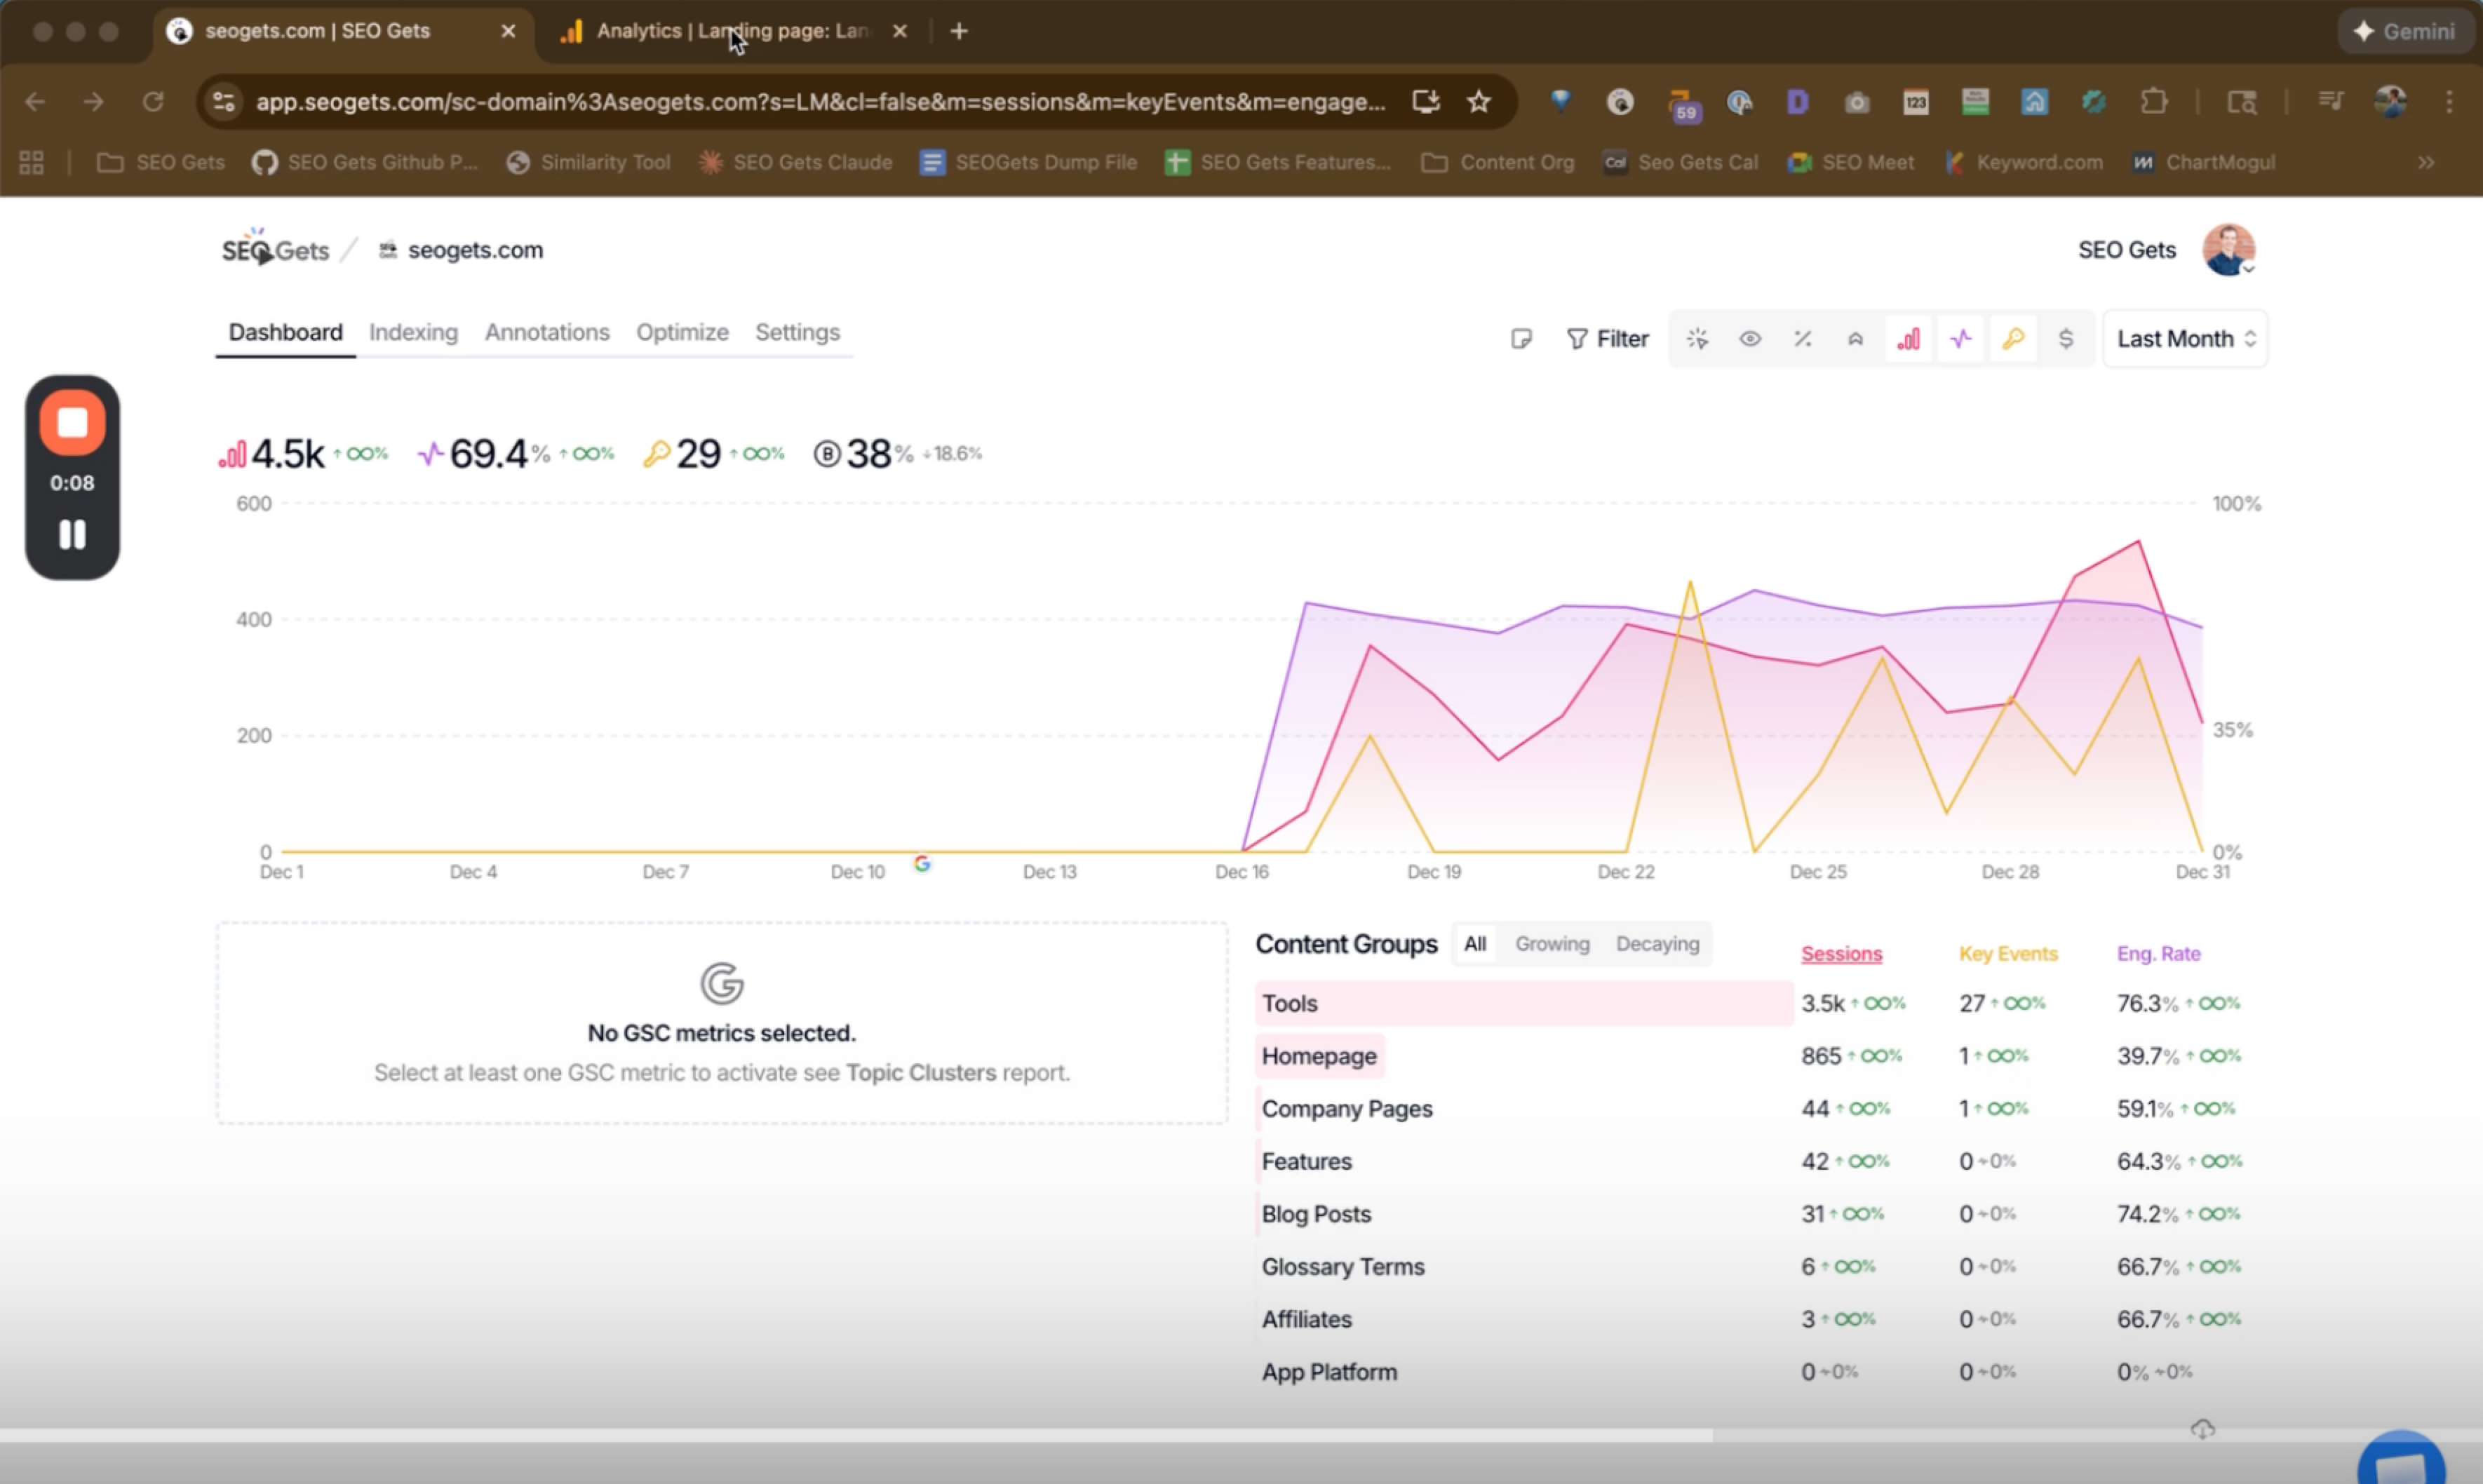Open the annotations note icon near Filter

click(1521, 338)
